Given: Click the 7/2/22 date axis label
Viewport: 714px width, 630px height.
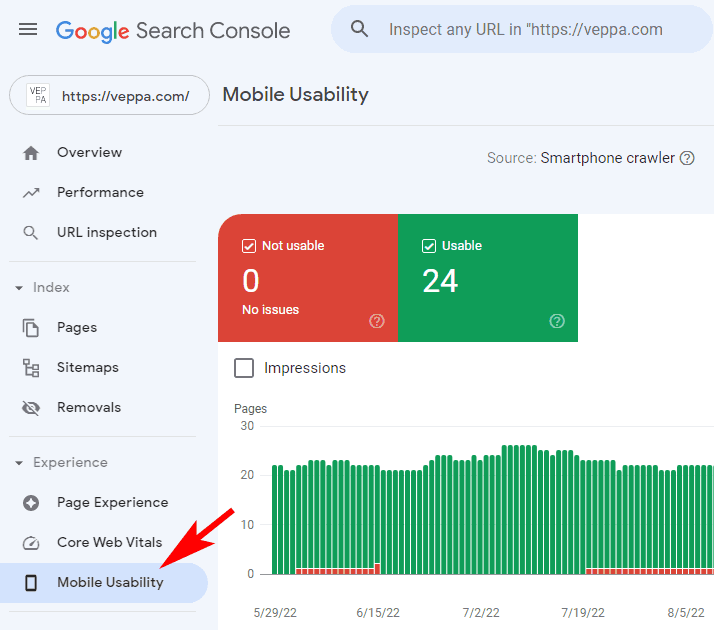Looking at the screenshot, I should pos(481,613).
